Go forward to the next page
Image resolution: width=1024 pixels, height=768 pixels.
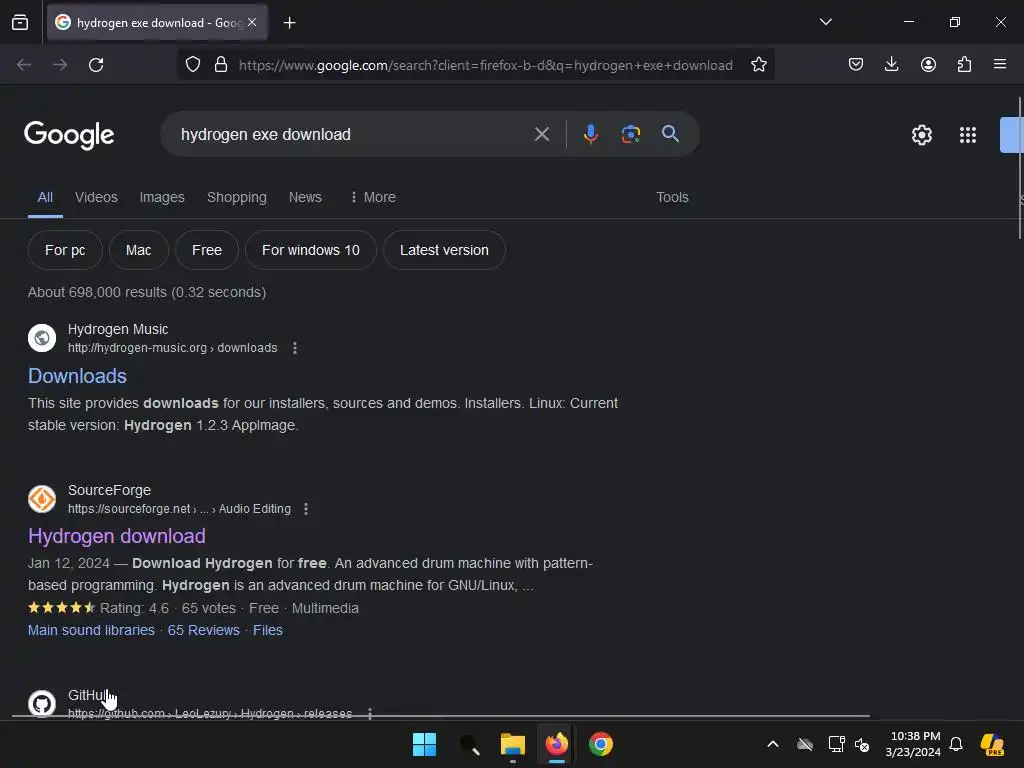(60, 65)
